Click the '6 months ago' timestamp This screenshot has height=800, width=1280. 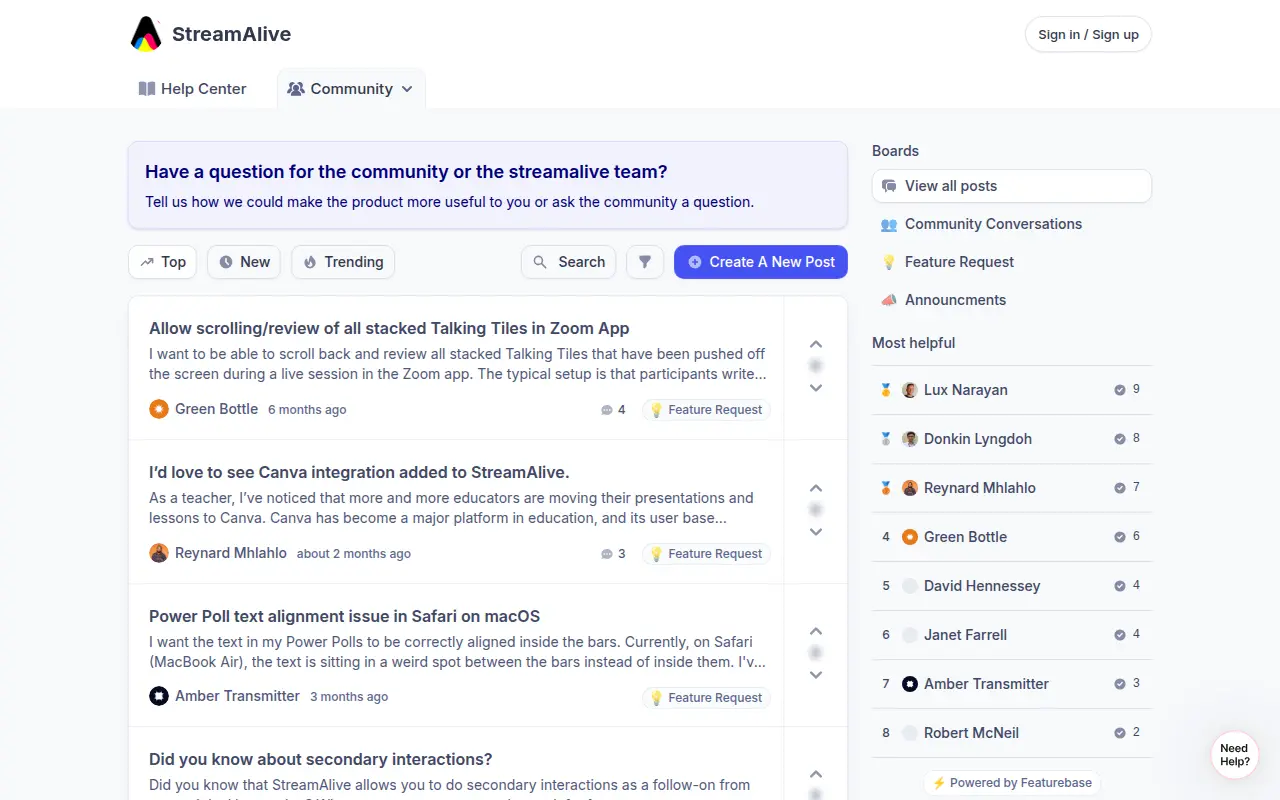pos(307,410)
